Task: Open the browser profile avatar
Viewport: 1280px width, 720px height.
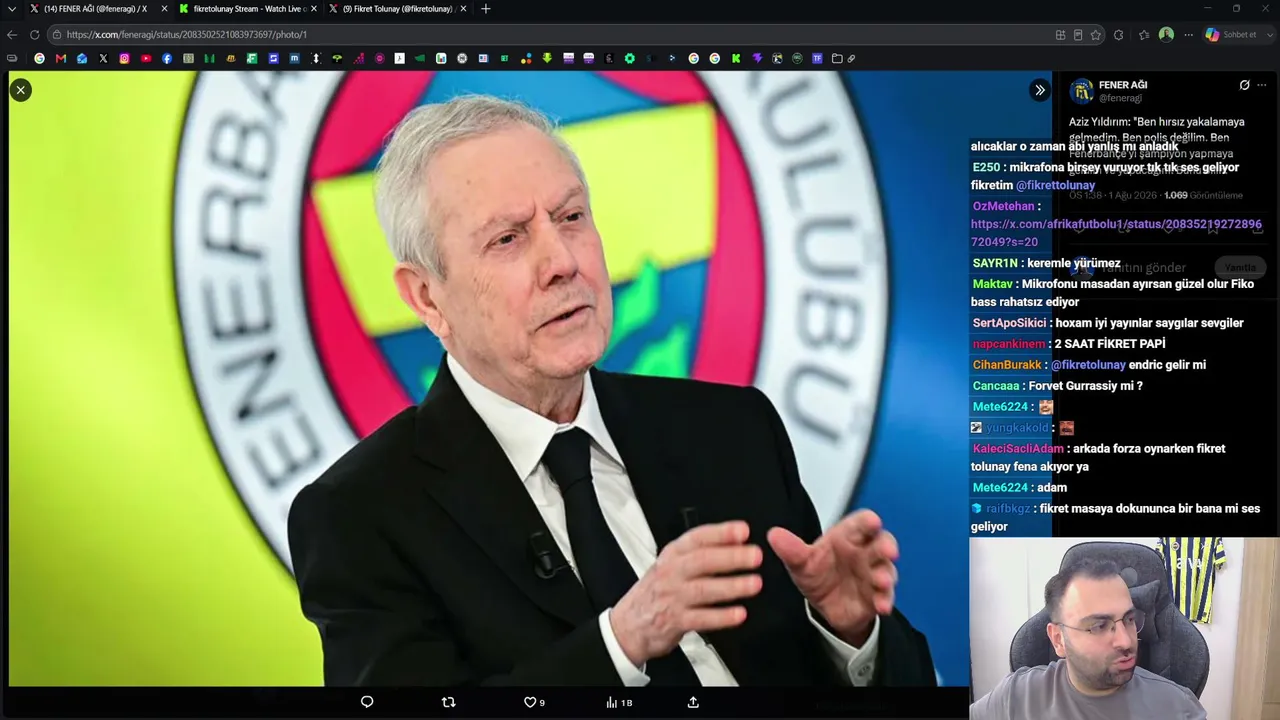Action: (1166, 34)
